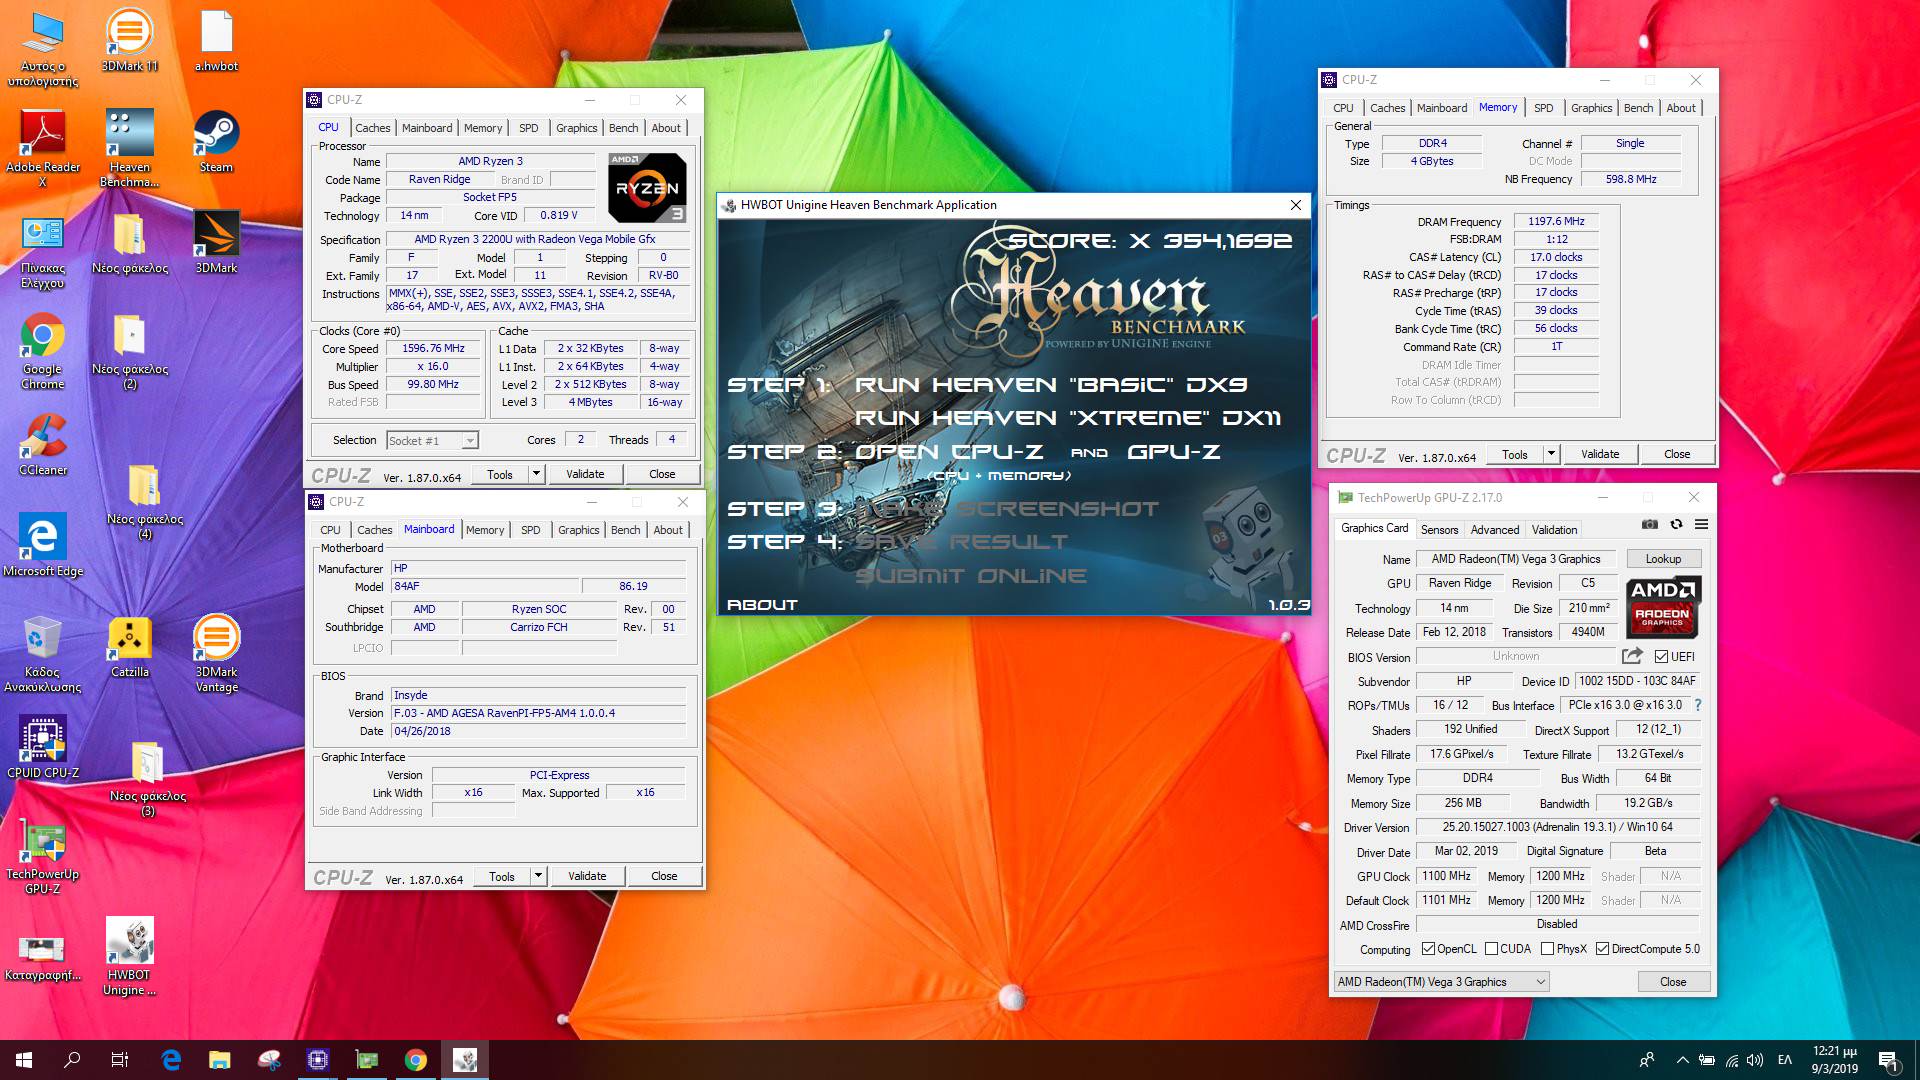Open HWBOT Unigine desktop shortcut
This screenshot has width=1920, height=1080.
[129, 957]
